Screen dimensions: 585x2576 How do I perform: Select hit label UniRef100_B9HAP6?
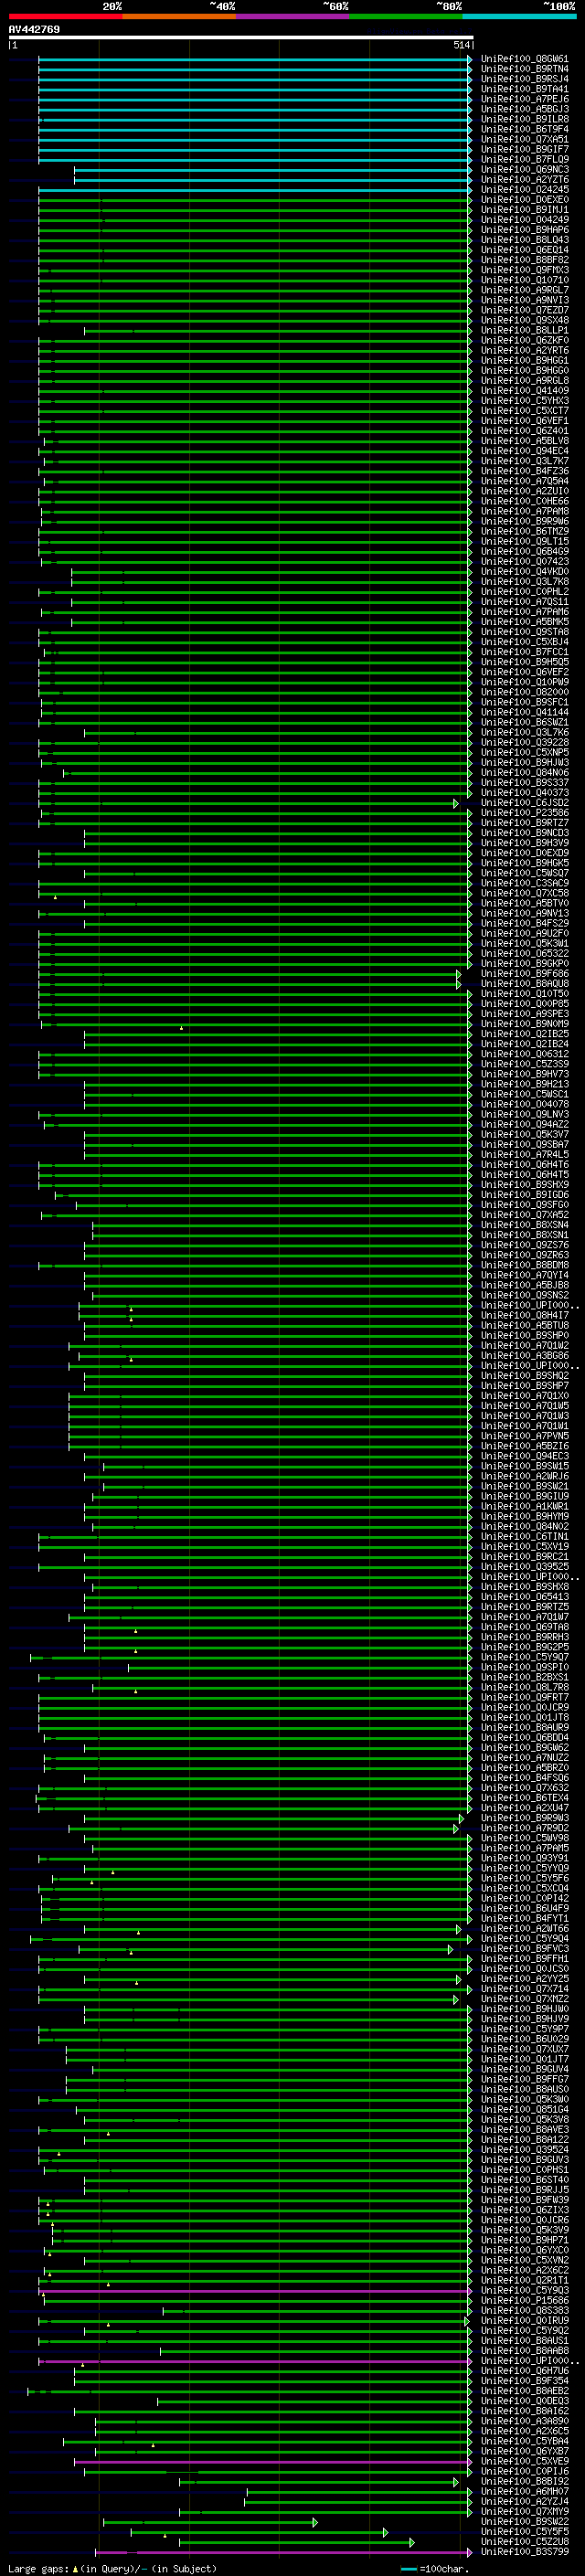pos(525,230)
